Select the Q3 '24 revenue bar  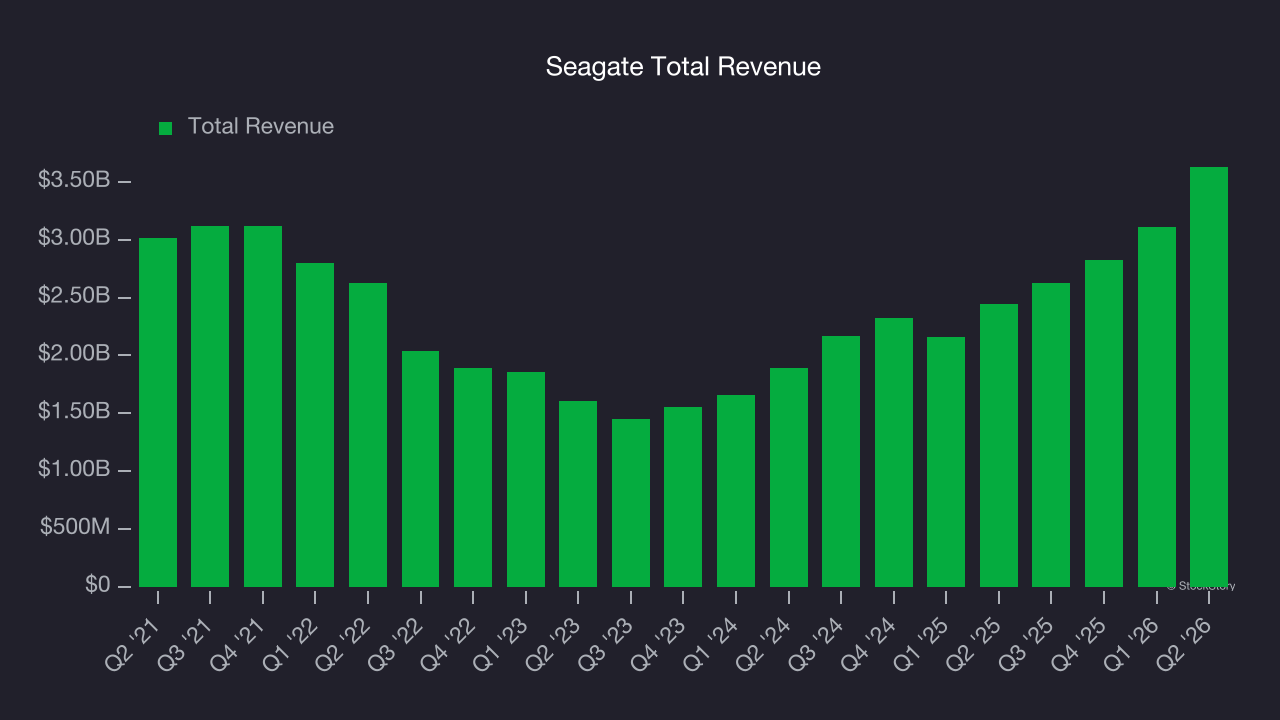coord(841,461)
